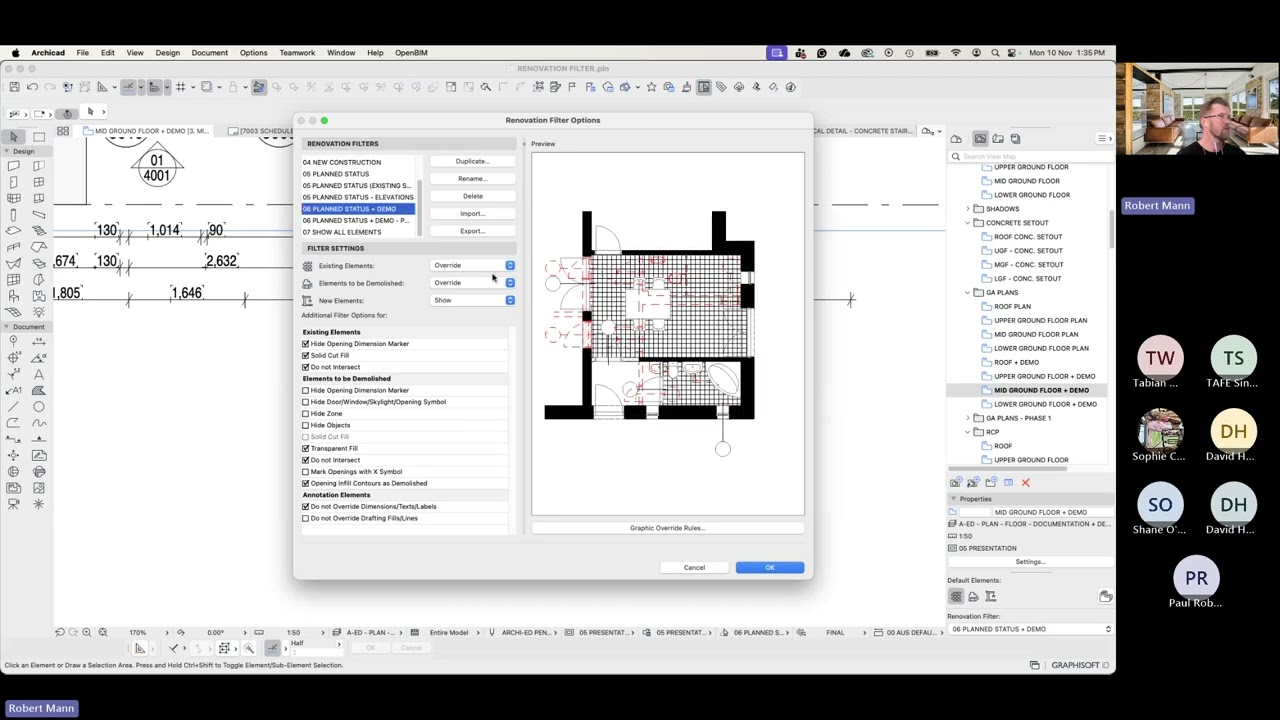Image resolution: width=1280 pixels, height=720 pixels.
Task: Collapse the CONCRETE SETOUT folder
Action: tap(968, 223)
